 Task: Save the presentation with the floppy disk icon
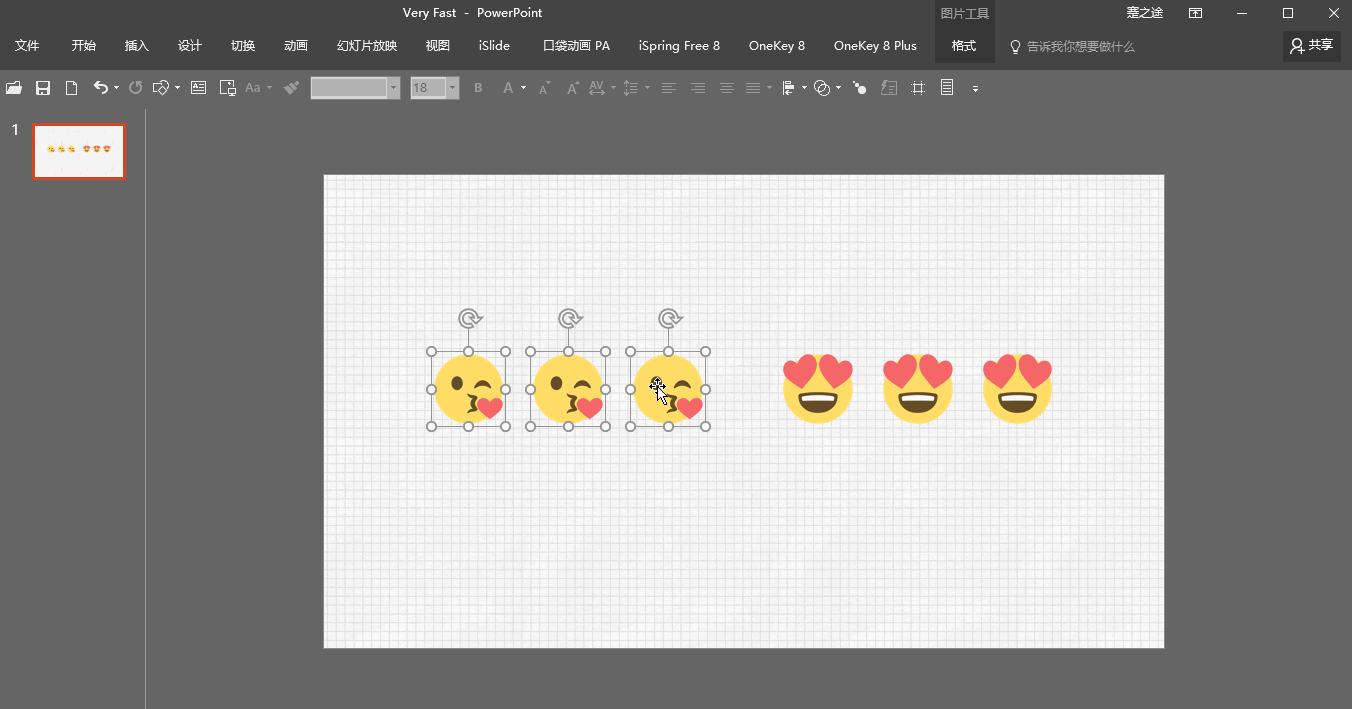coord(43,88)
